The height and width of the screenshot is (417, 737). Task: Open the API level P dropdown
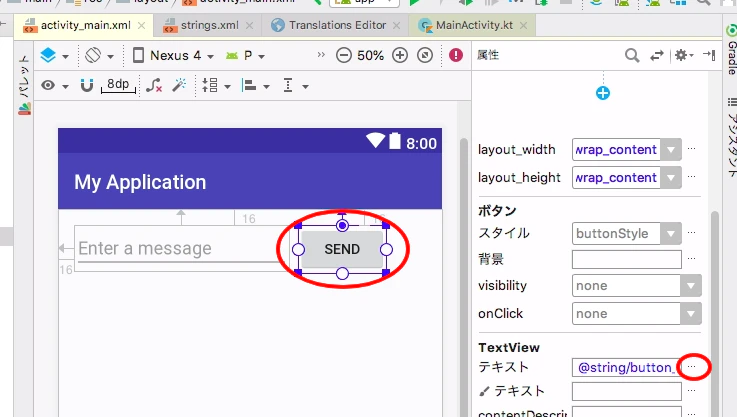coord(245,55)
